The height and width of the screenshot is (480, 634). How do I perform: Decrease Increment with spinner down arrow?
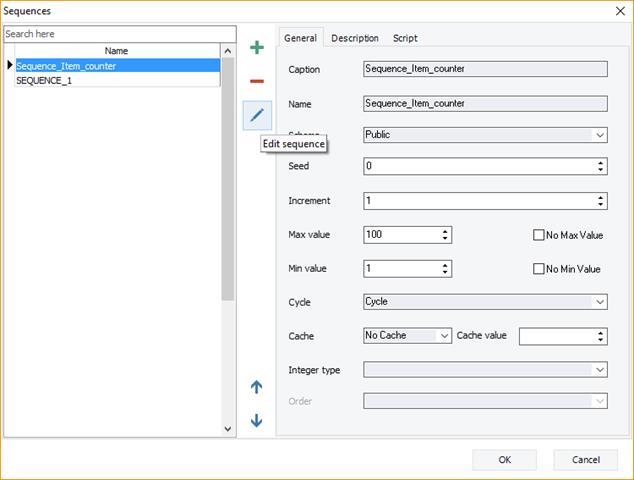coord(600,205)
